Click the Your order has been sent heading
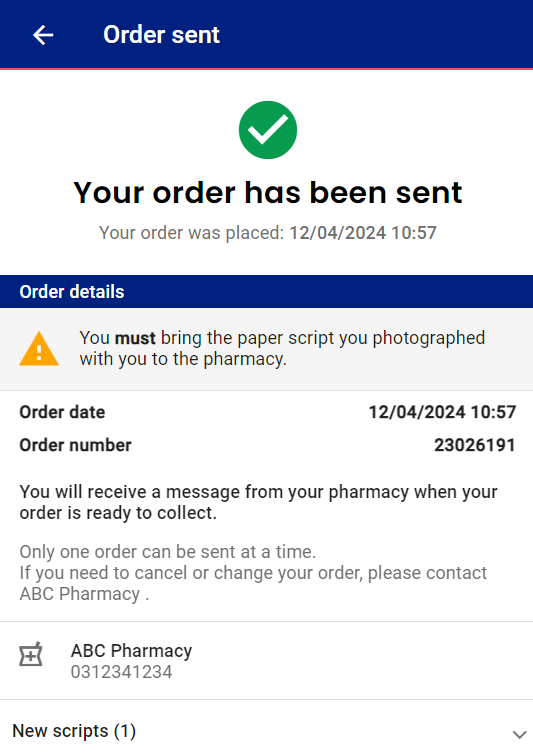533x753 pixels. [267, 193]
